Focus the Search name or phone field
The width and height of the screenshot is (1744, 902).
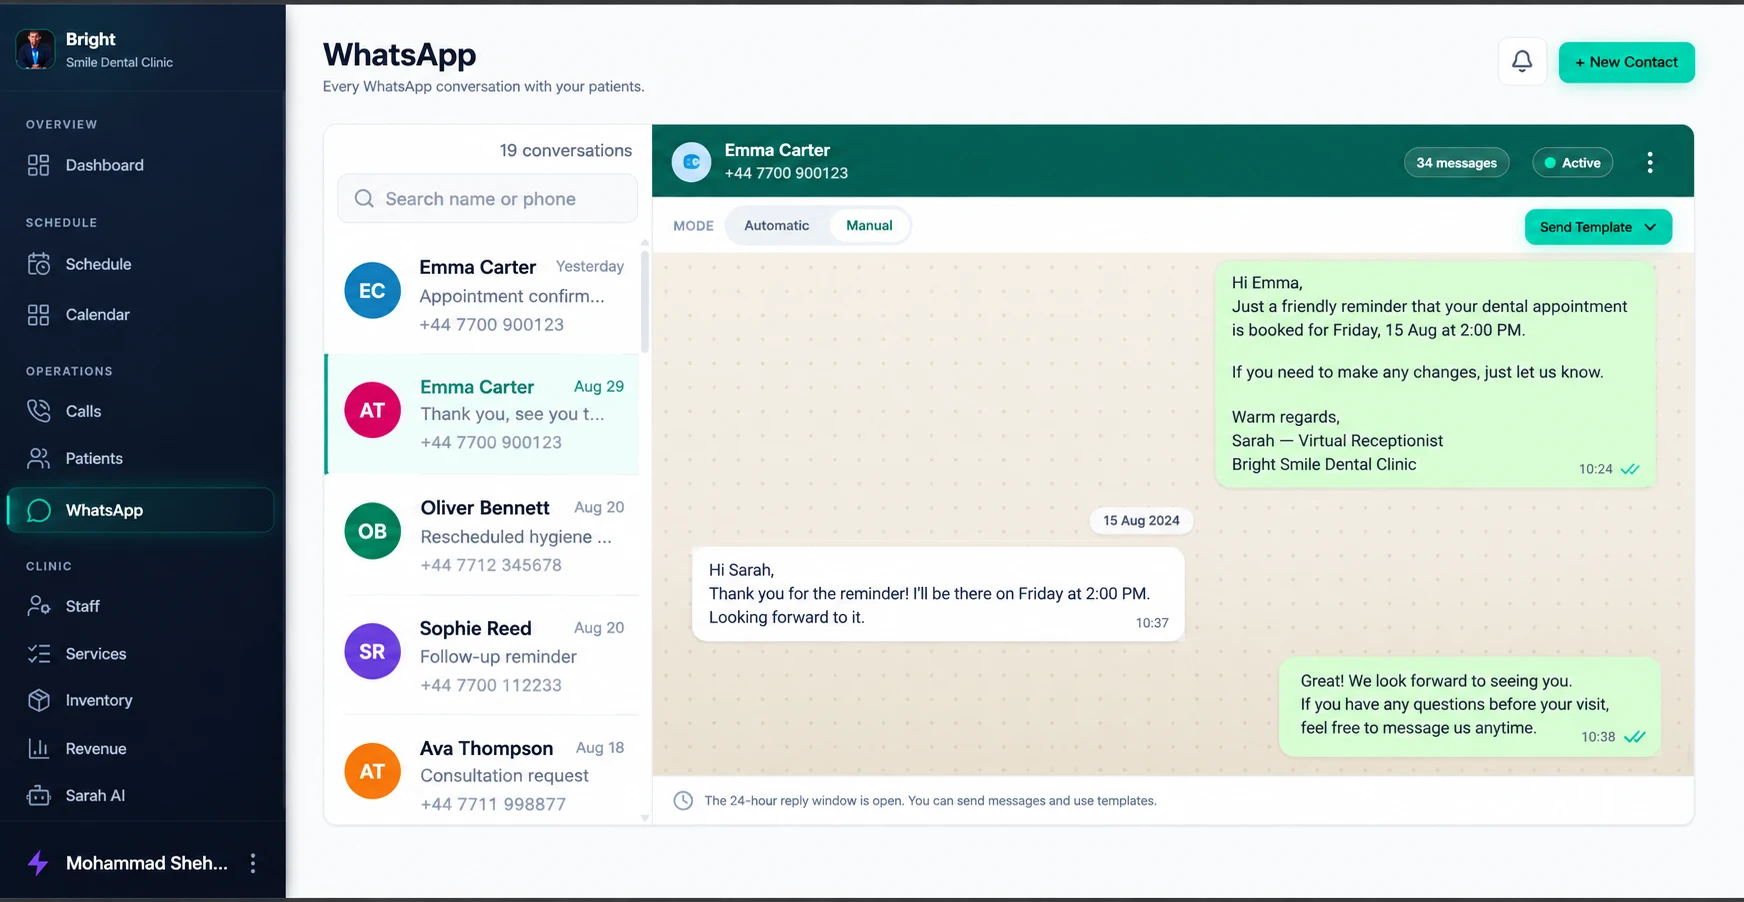[487, 199]
